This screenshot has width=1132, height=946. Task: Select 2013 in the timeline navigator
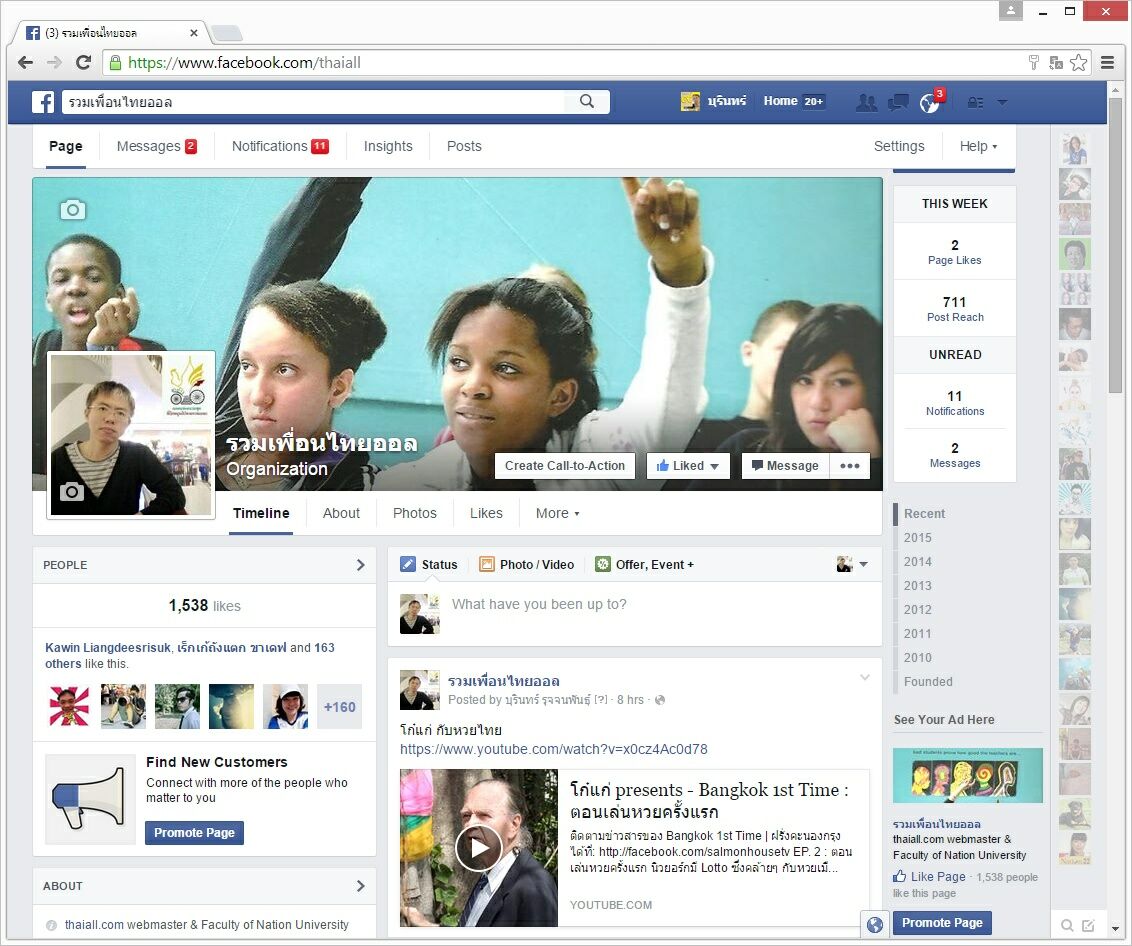[x=917, y=585]
